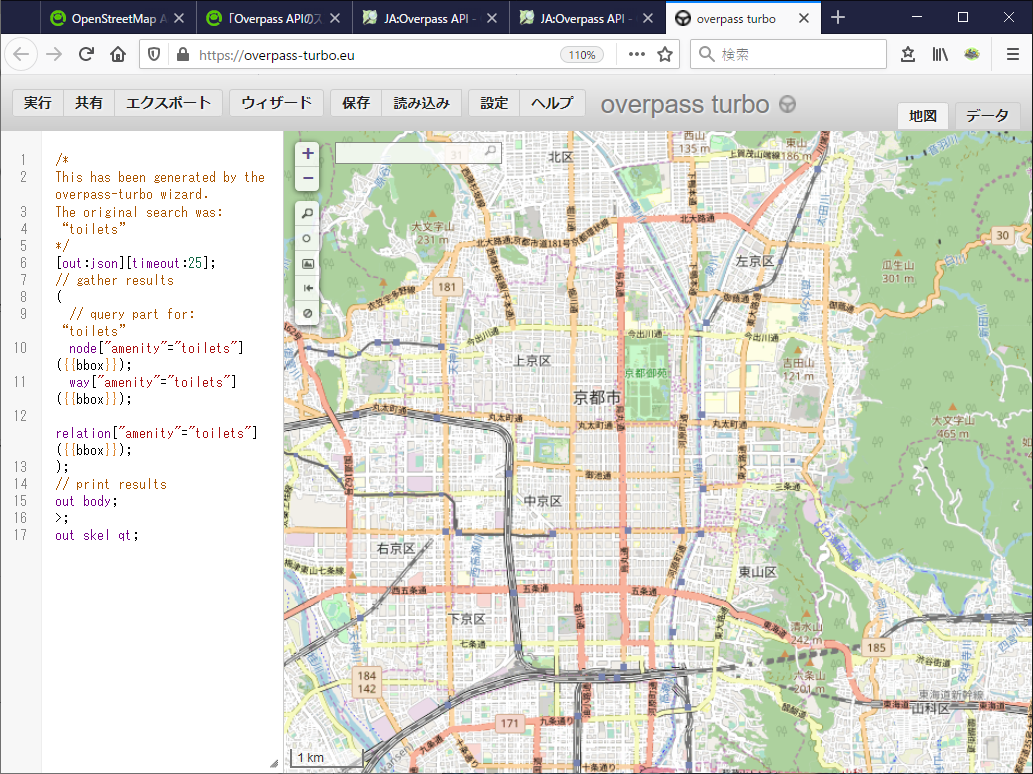Switch to the 地図 map tab

click(923, 116)
